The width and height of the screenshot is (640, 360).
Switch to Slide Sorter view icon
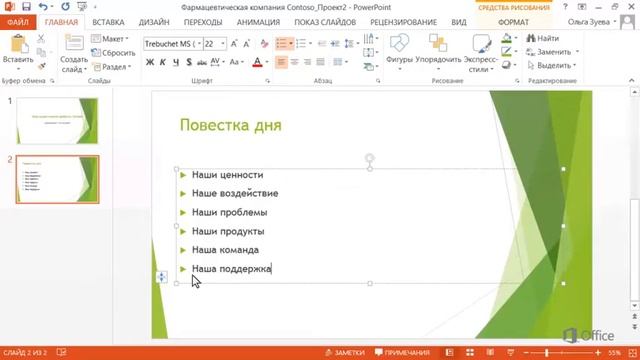tap(470, 352)
